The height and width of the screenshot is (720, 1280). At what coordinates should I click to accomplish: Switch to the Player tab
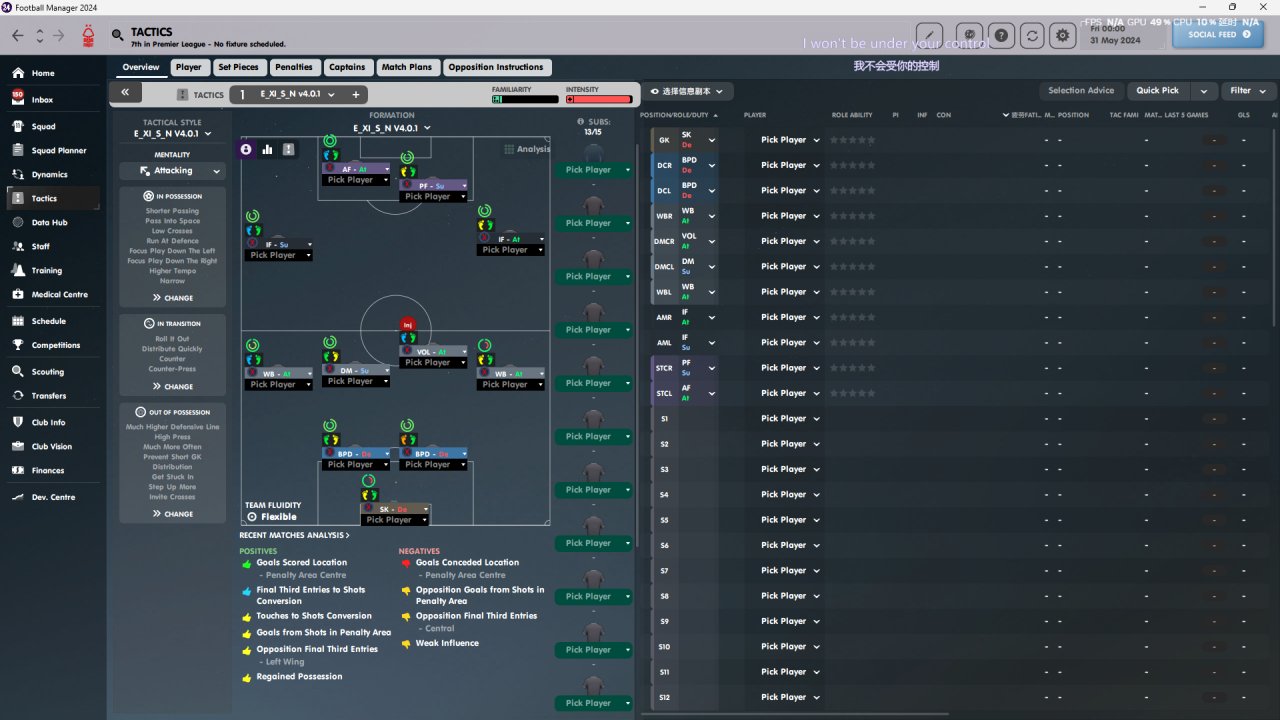188,67
